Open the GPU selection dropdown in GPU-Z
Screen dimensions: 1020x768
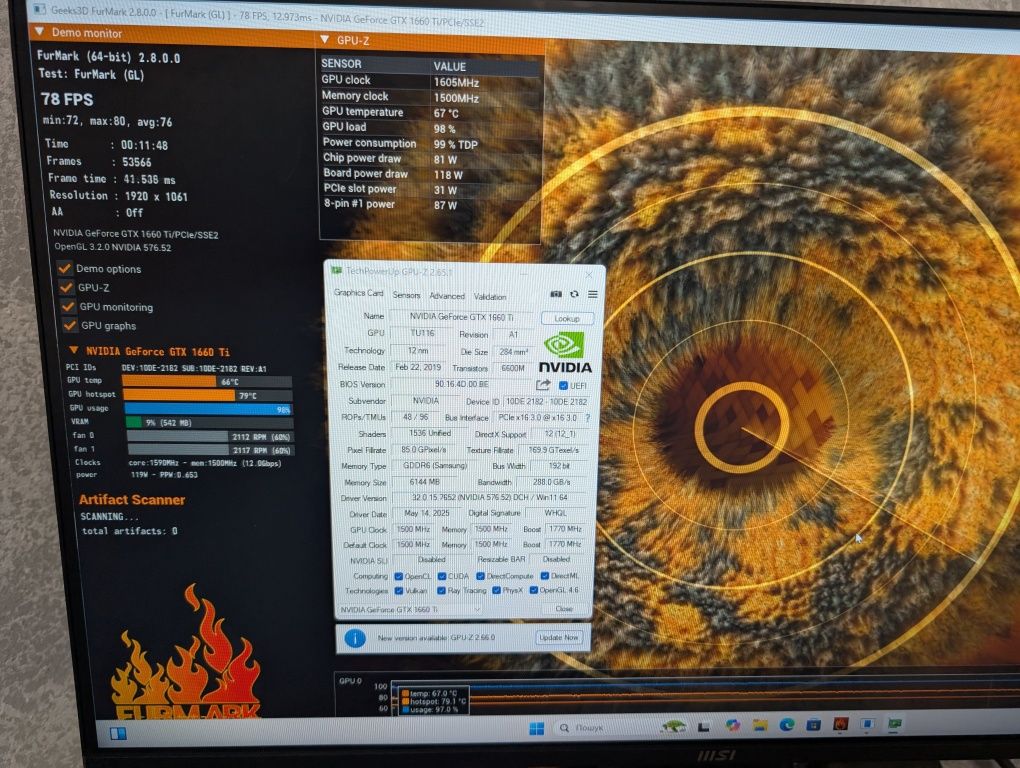[410, 609]
